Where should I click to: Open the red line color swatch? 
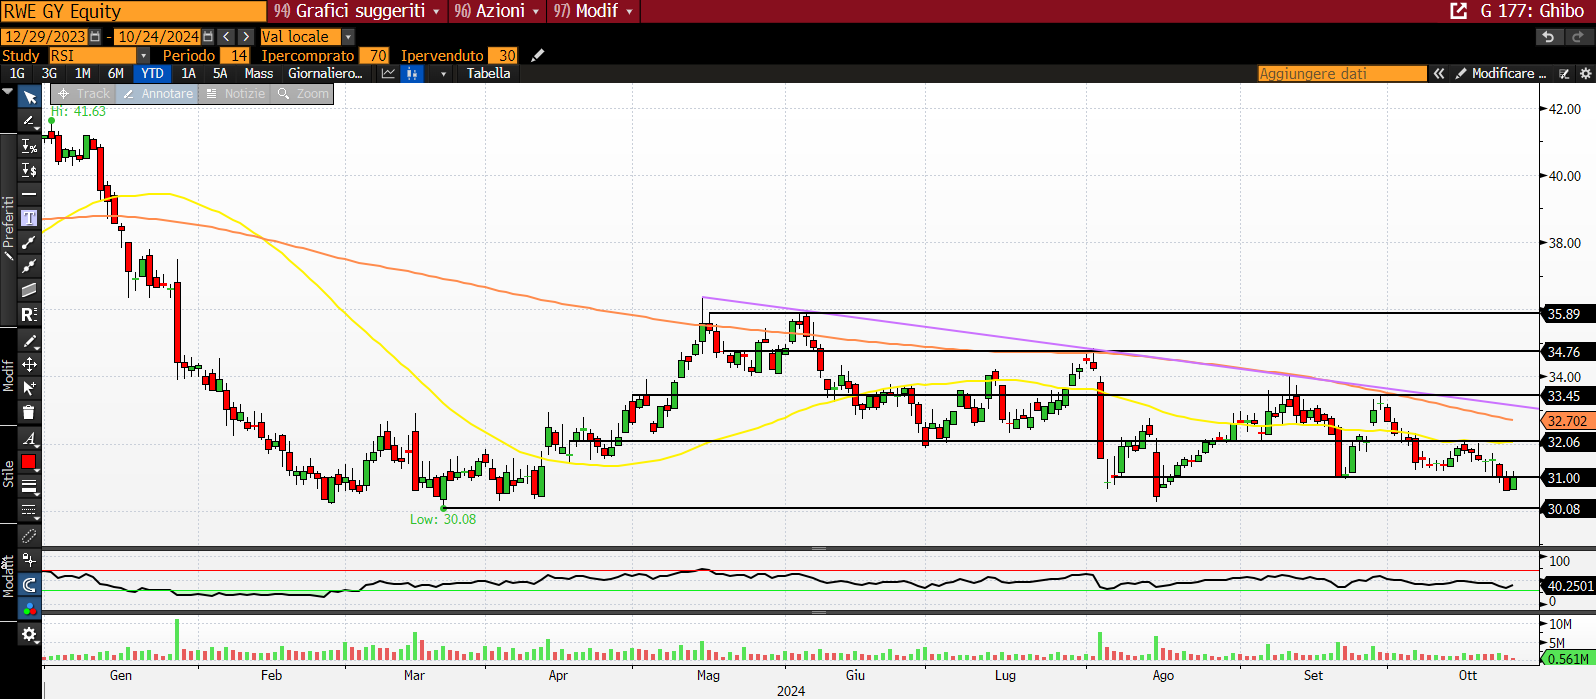point(29,462)
